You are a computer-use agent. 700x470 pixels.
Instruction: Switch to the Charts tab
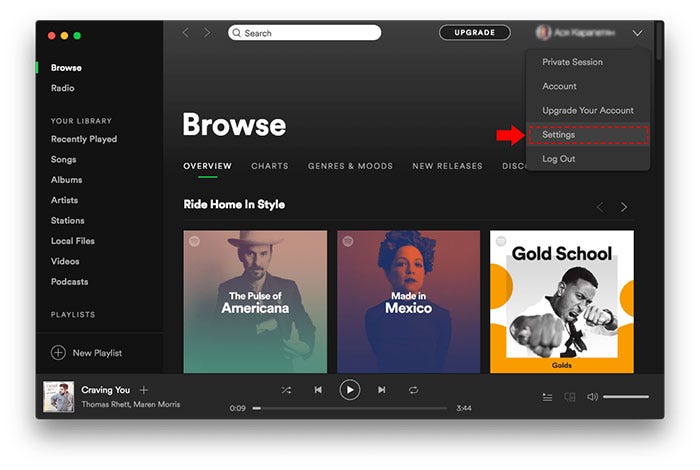click(x=270, y=166)
